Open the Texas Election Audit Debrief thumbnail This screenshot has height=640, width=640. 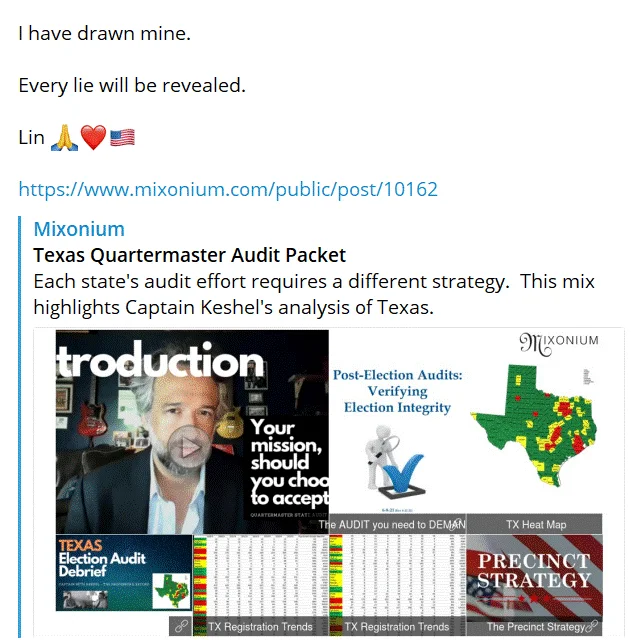click(124, 573)
